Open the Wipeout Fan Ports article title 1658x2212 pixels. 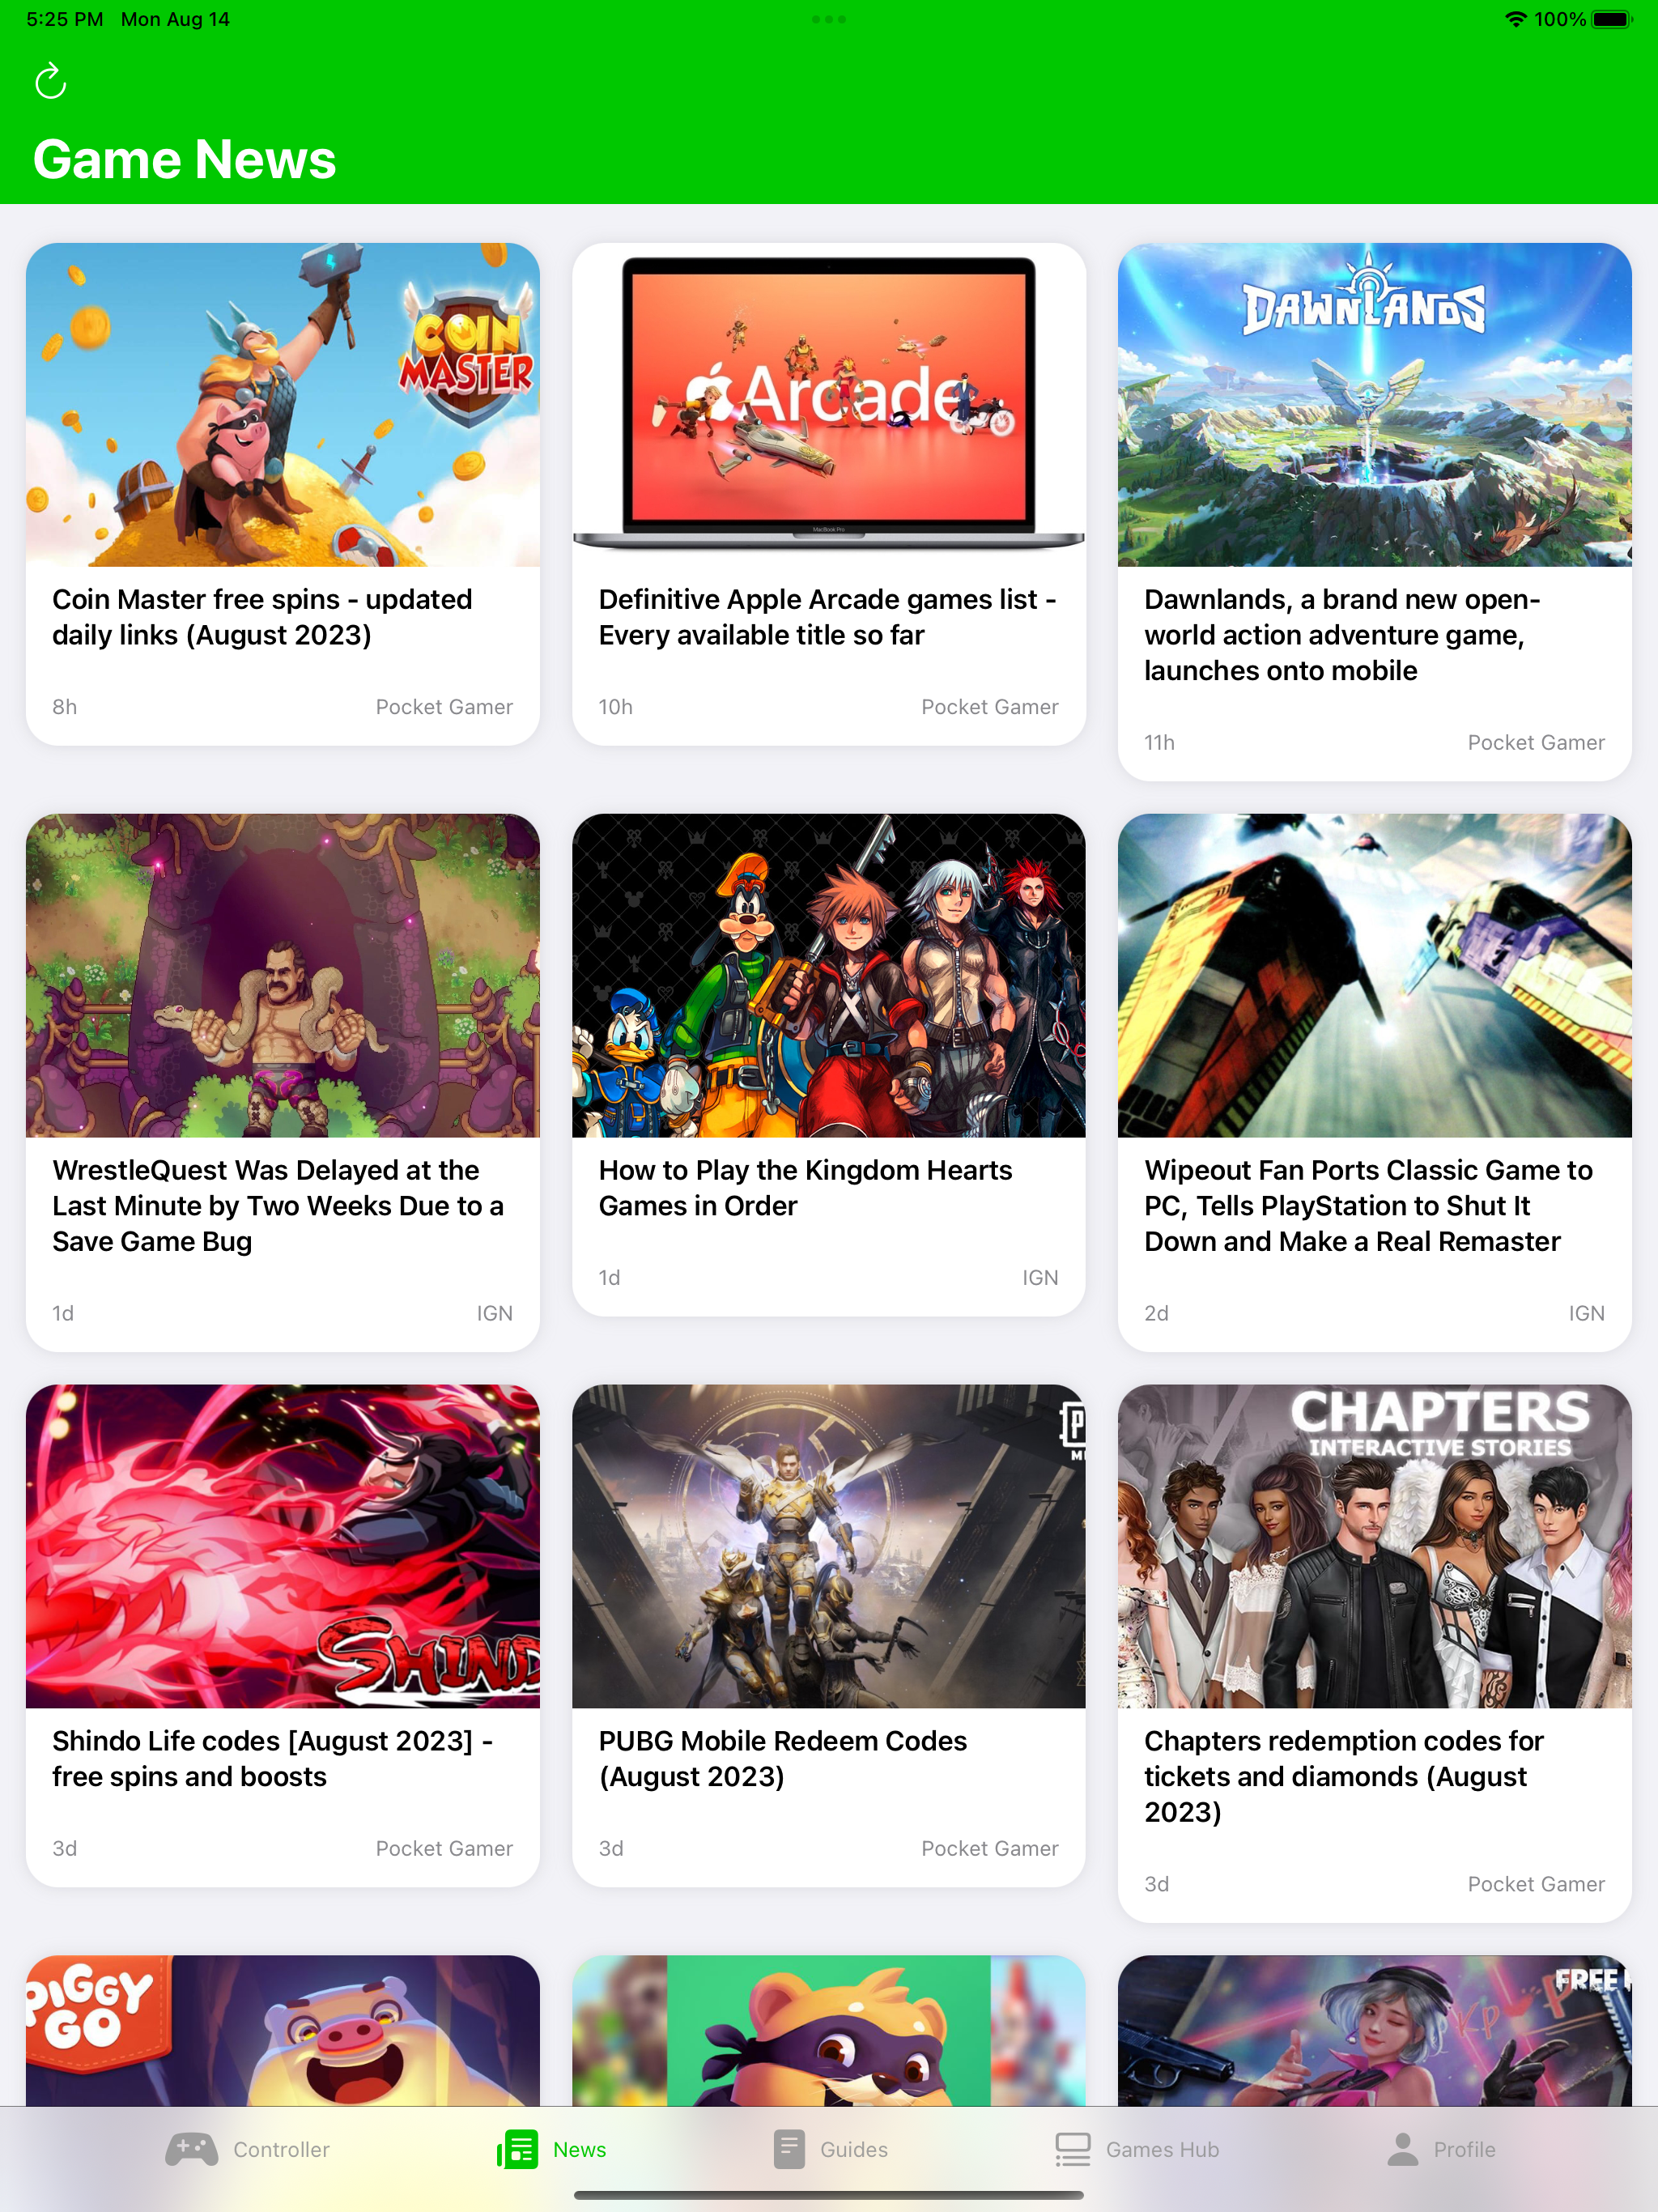(x=1368, y=1206)
